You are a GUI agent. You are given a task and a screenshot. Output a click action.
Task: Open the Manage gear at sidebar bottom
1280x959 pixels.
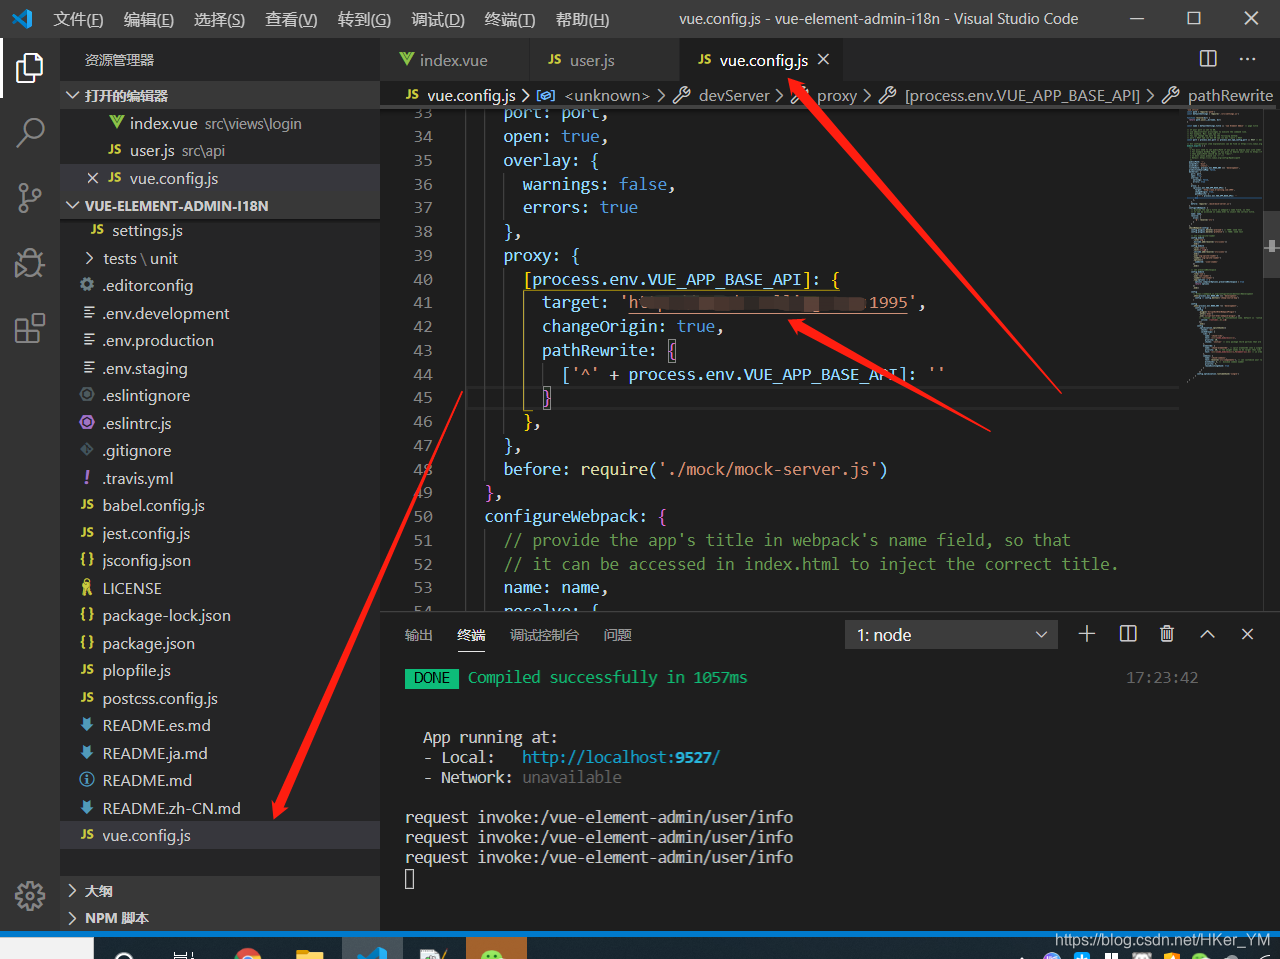(x=30, y=895)
